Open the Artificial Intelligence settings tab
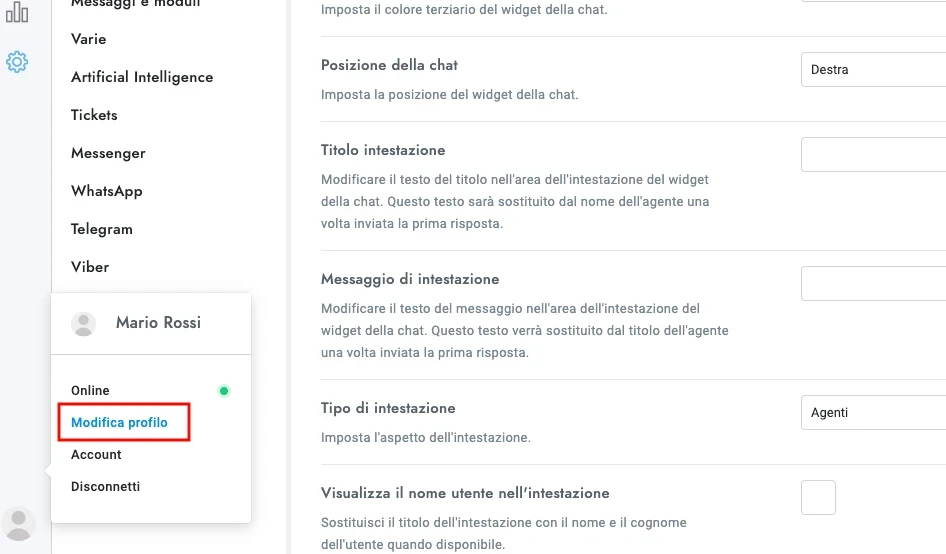Screen dimensions: 946x554 pyautogui.click(x=142, y=77)
